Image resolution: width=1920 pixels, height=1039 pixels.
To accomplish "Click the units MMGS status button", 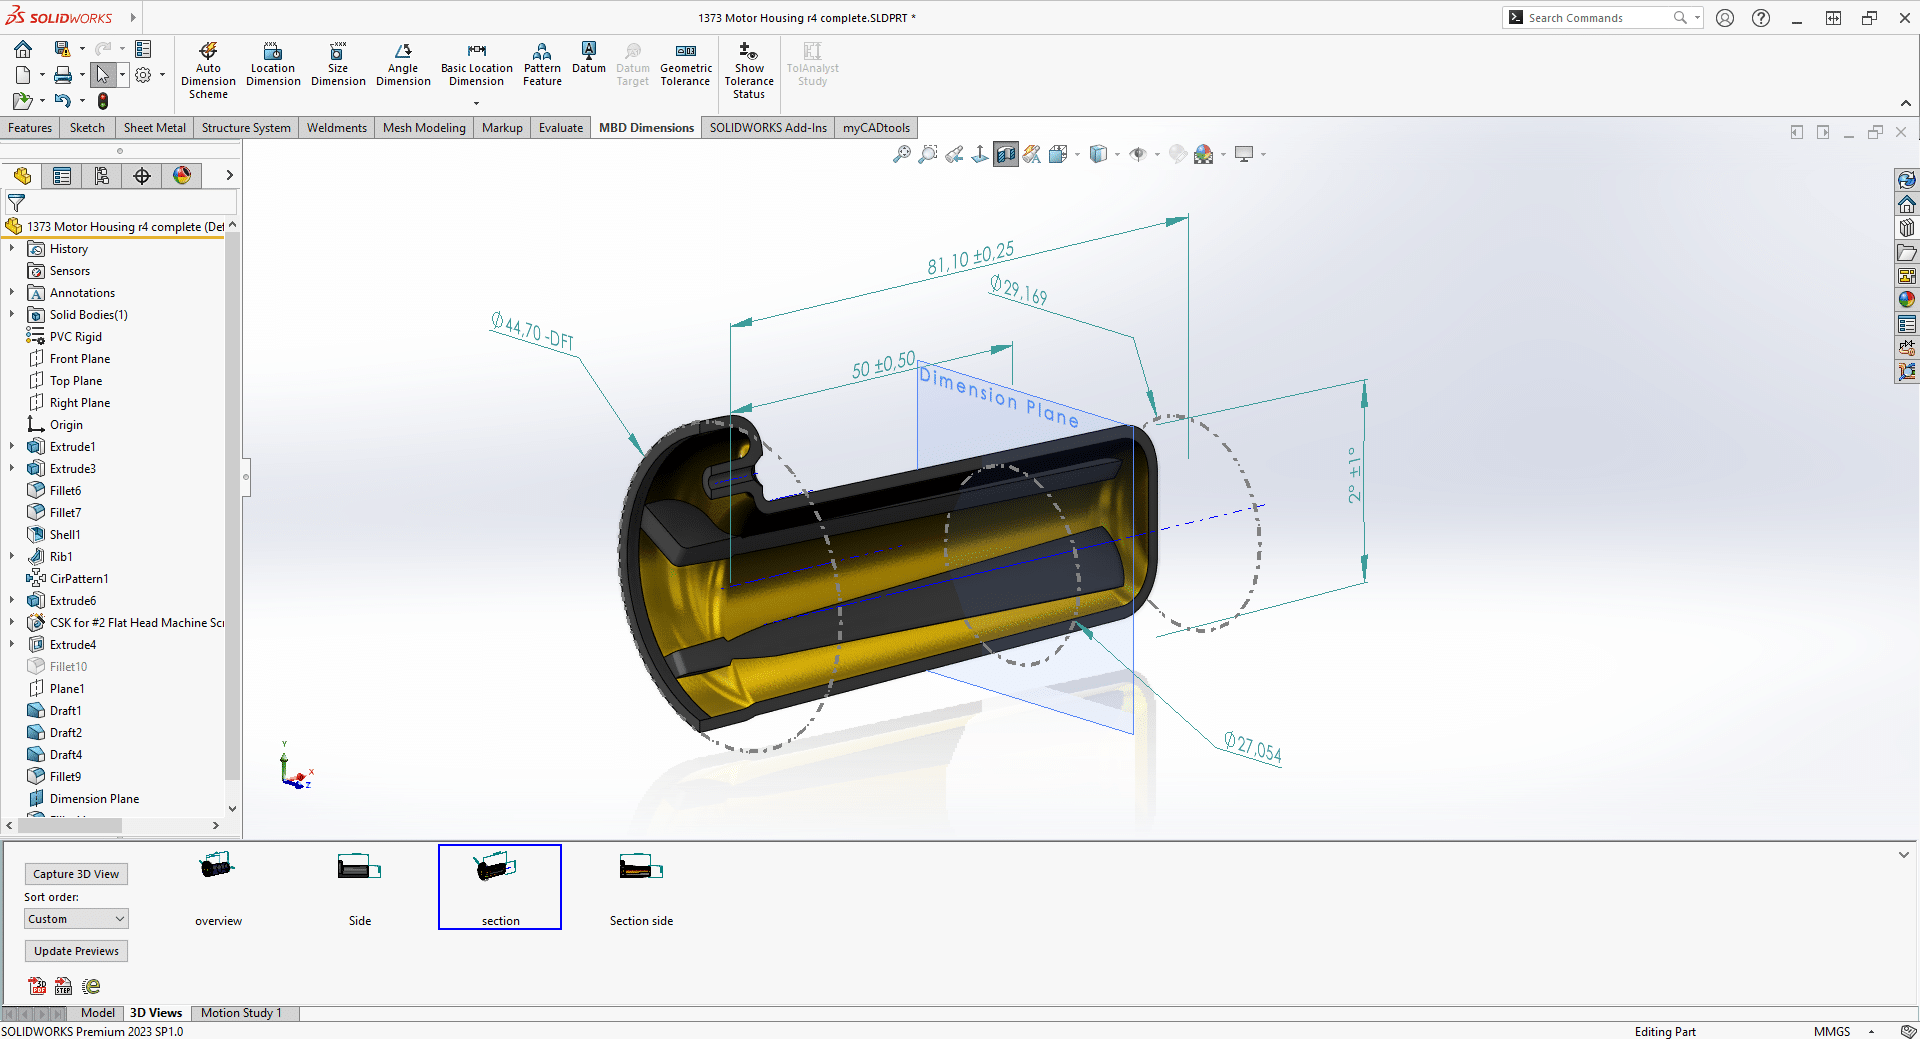I will [x=1832, y=1031].
